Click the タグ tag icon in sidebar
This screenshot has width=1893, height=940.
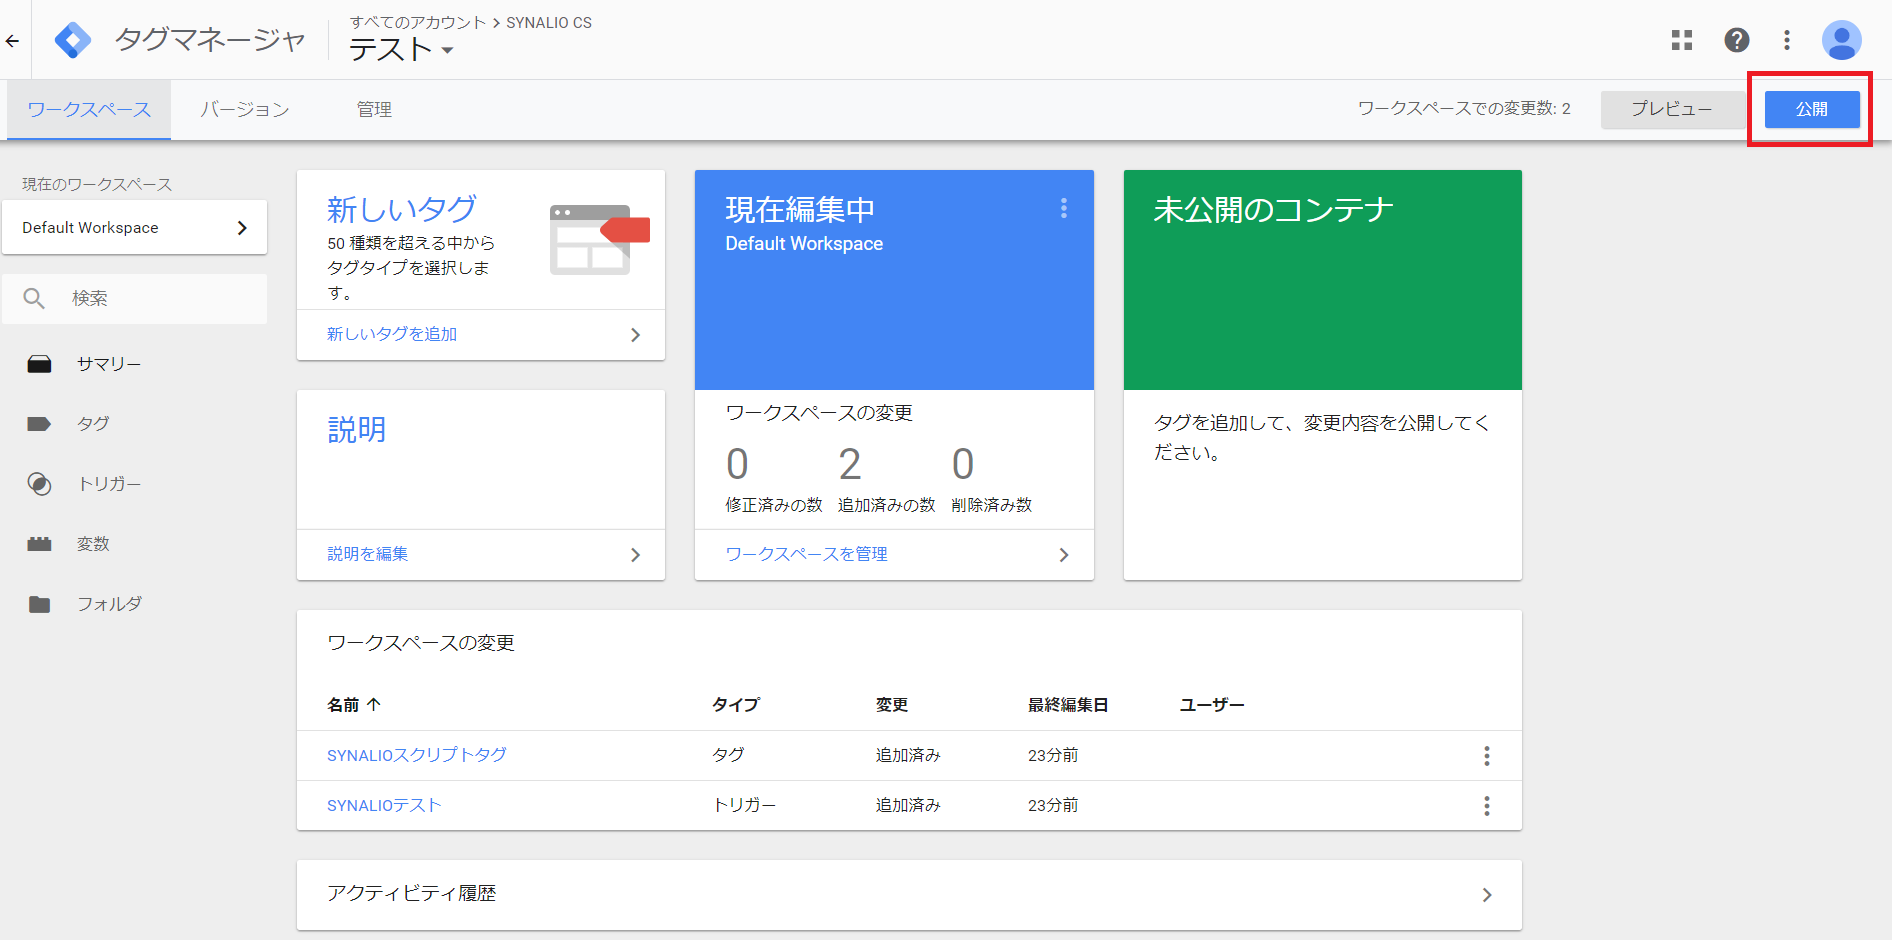coord(39,424)
